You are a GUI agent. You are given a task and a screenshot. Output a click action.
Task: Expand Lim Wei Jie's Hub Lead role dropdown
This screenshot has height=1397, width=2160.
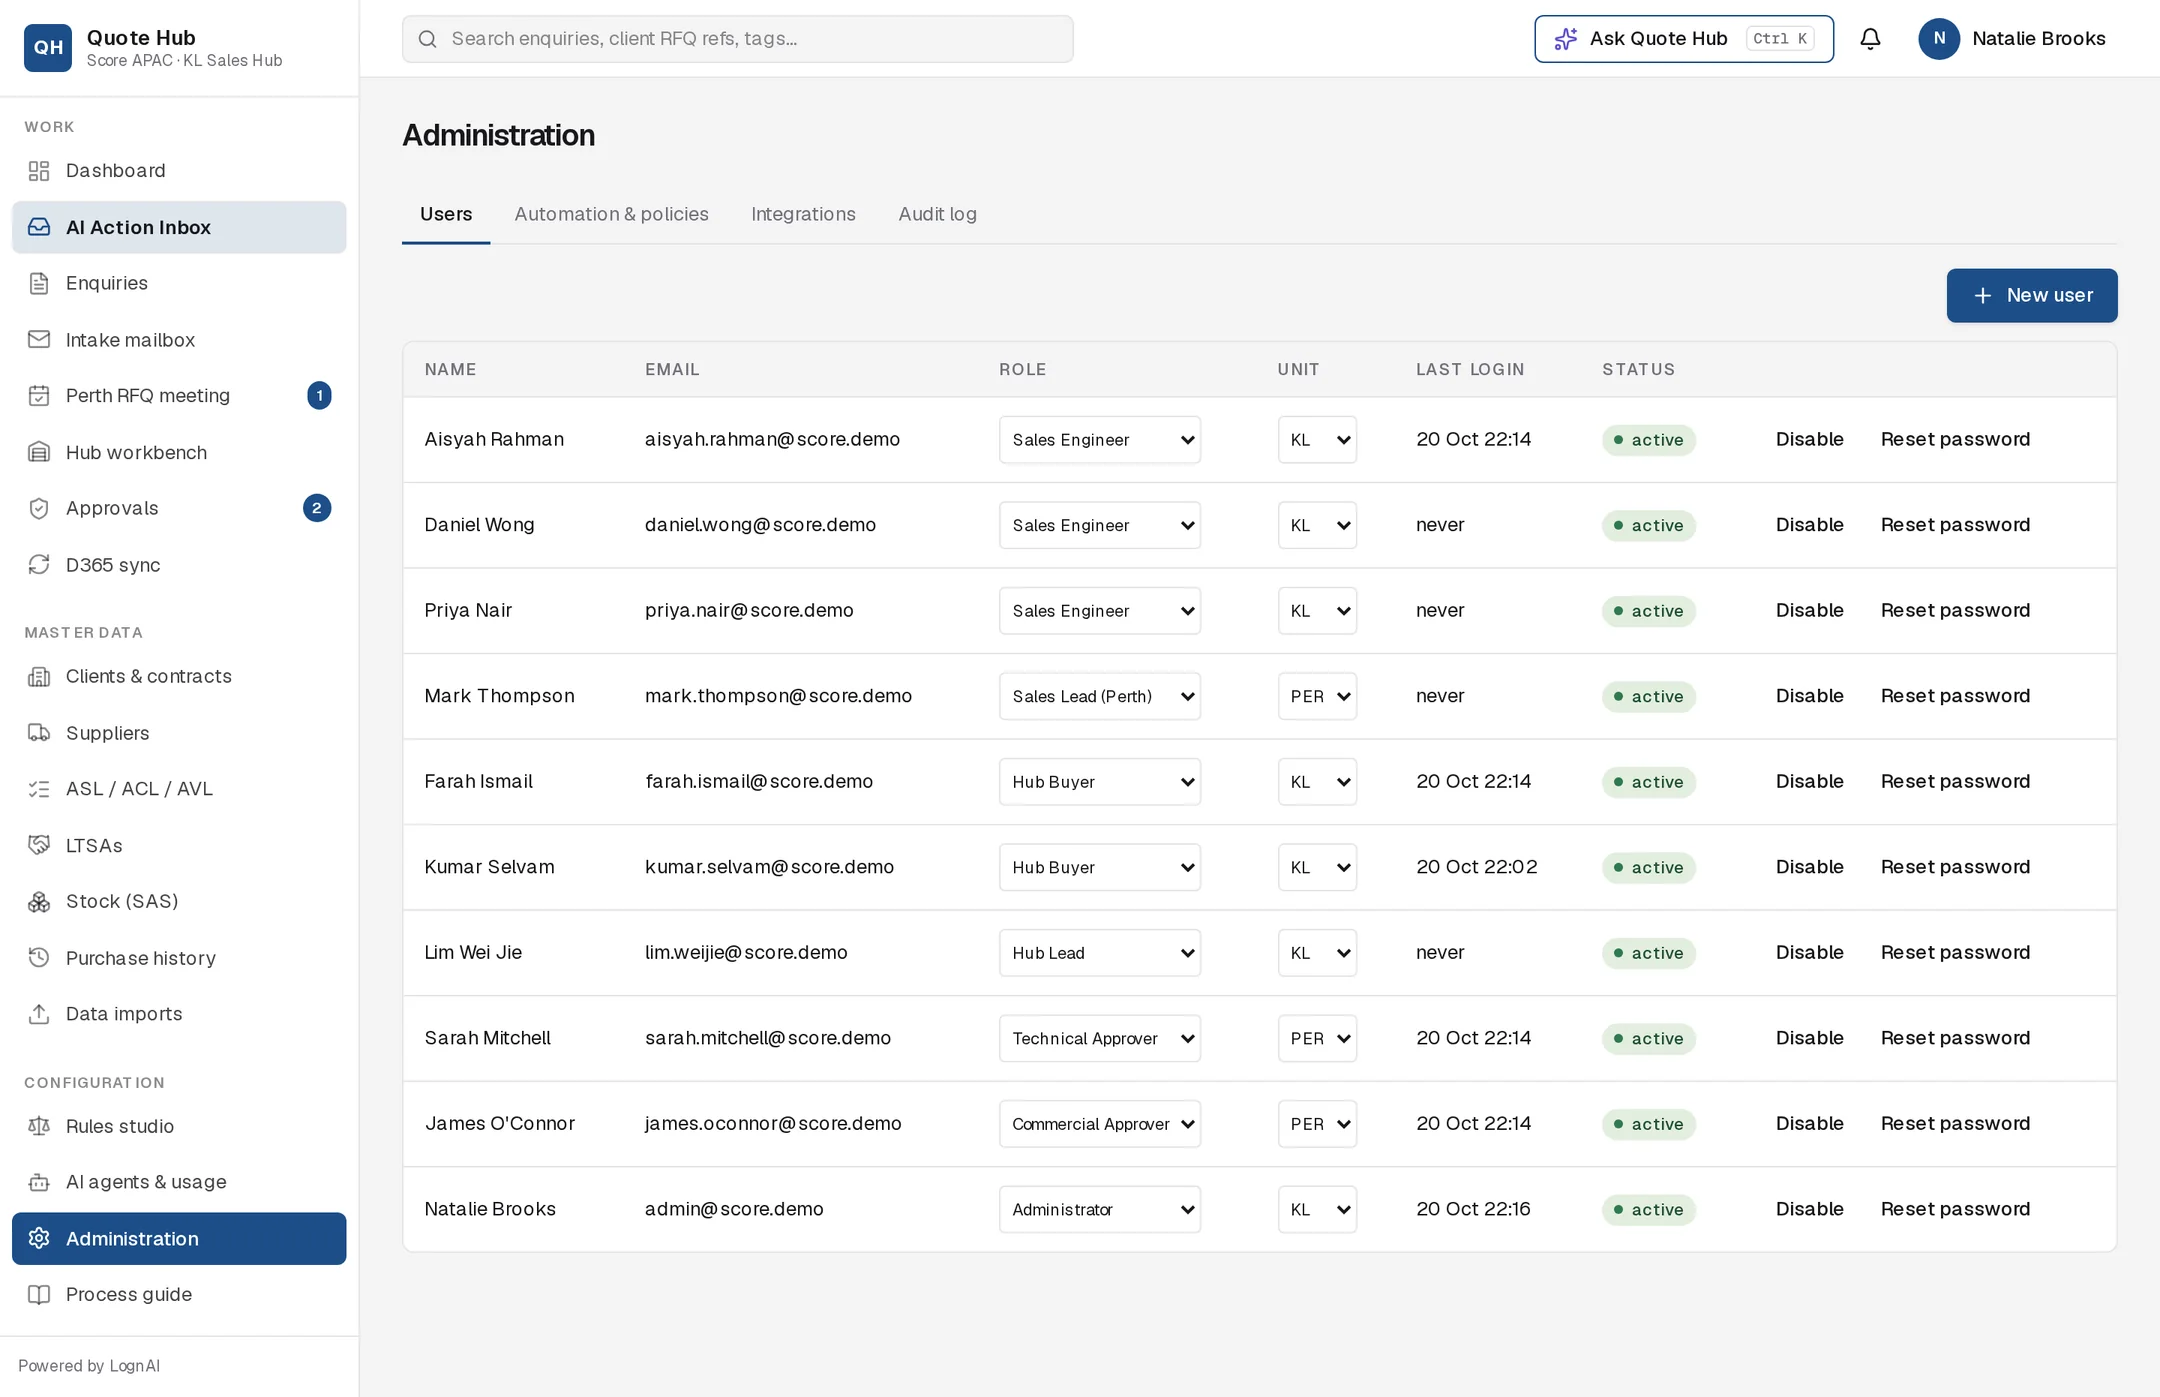tap(1099, 953)
